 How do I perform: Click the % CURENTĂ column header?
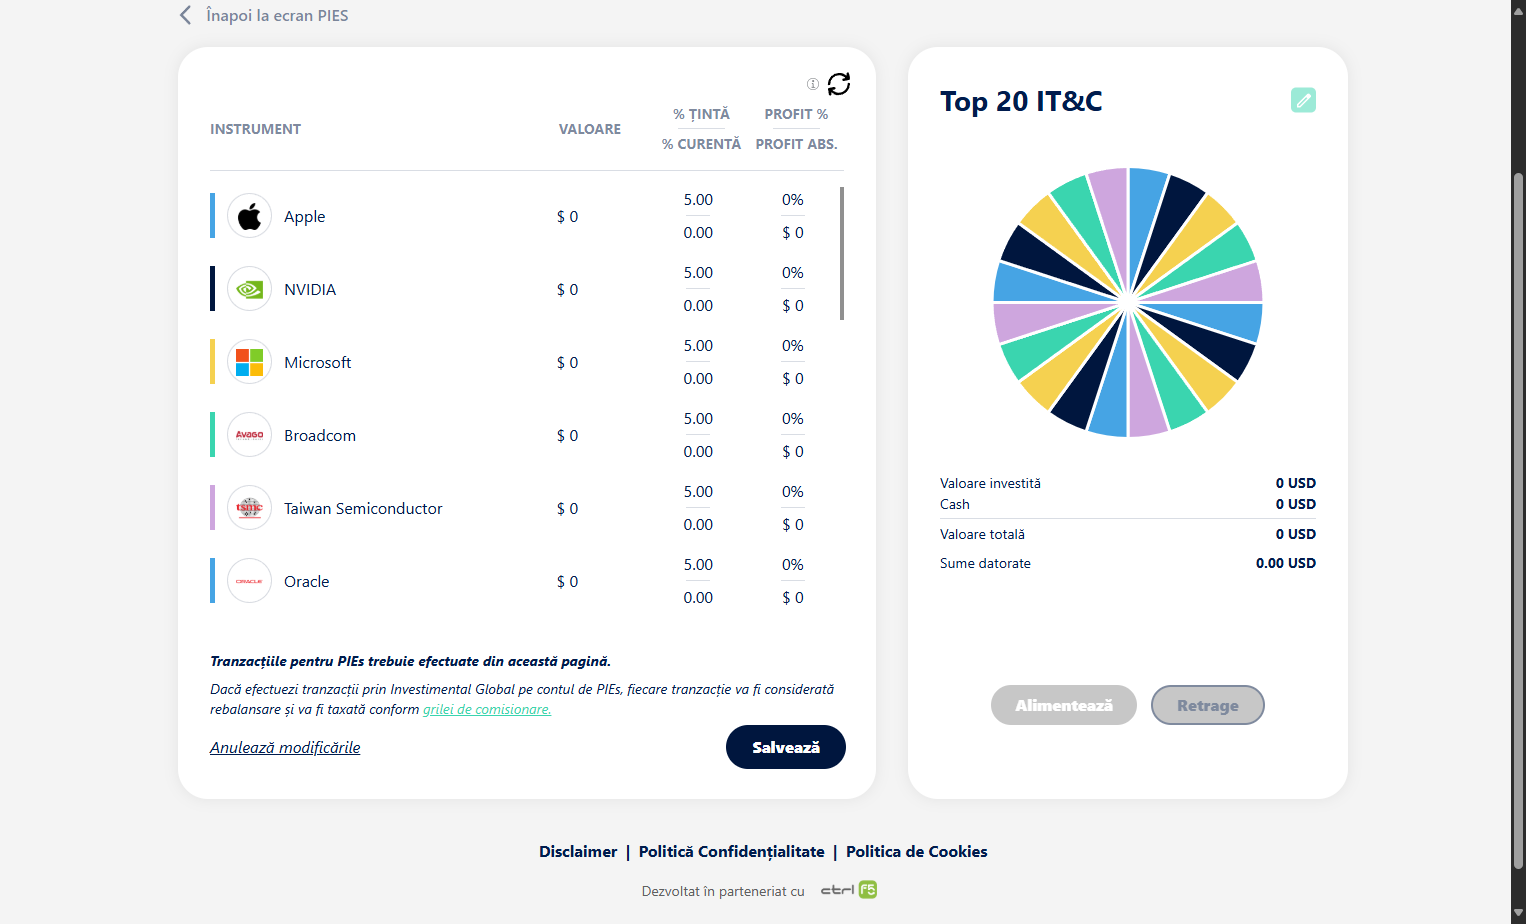point(701,144)
